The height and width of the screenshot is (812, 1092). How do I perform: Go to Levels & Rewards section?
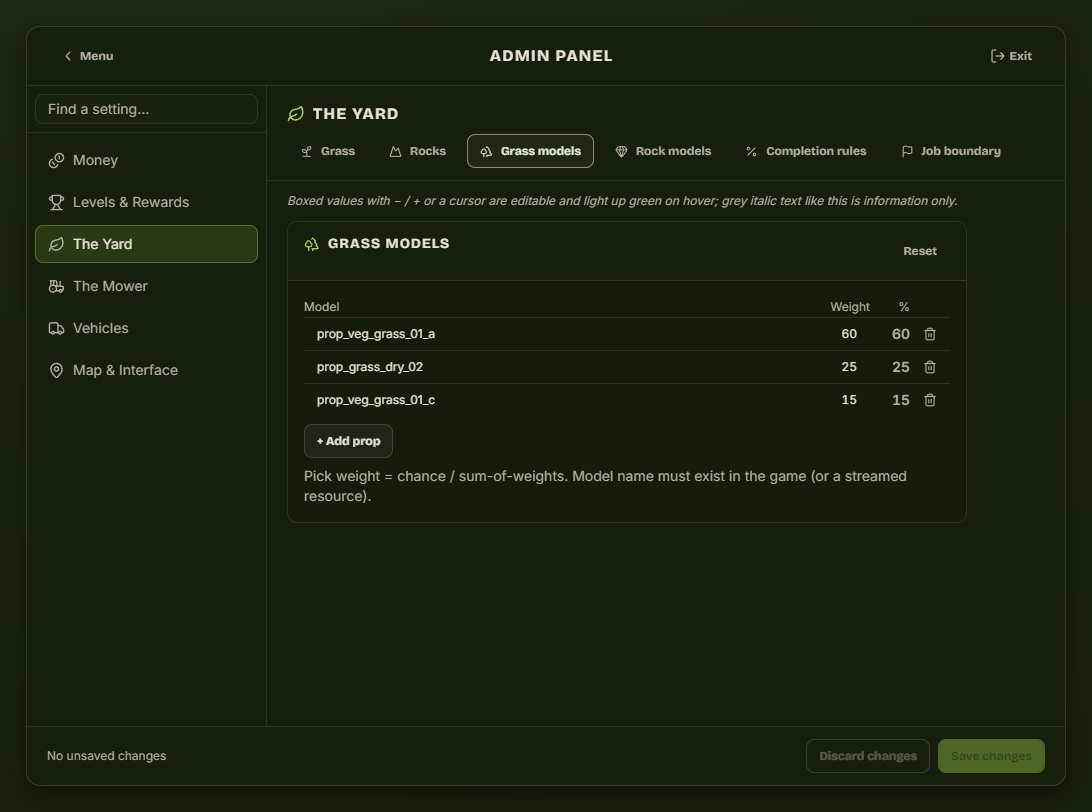146,202
